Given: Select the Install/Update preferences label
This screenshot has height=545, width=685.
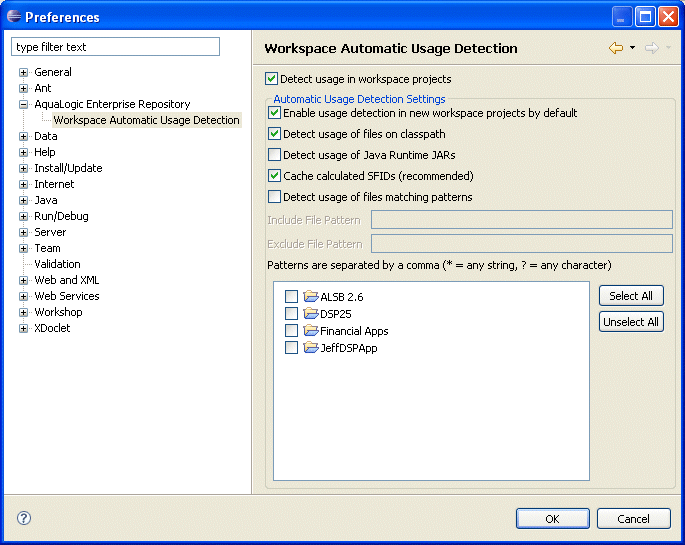Looking at the screenshot, I should tap(68, 168).
